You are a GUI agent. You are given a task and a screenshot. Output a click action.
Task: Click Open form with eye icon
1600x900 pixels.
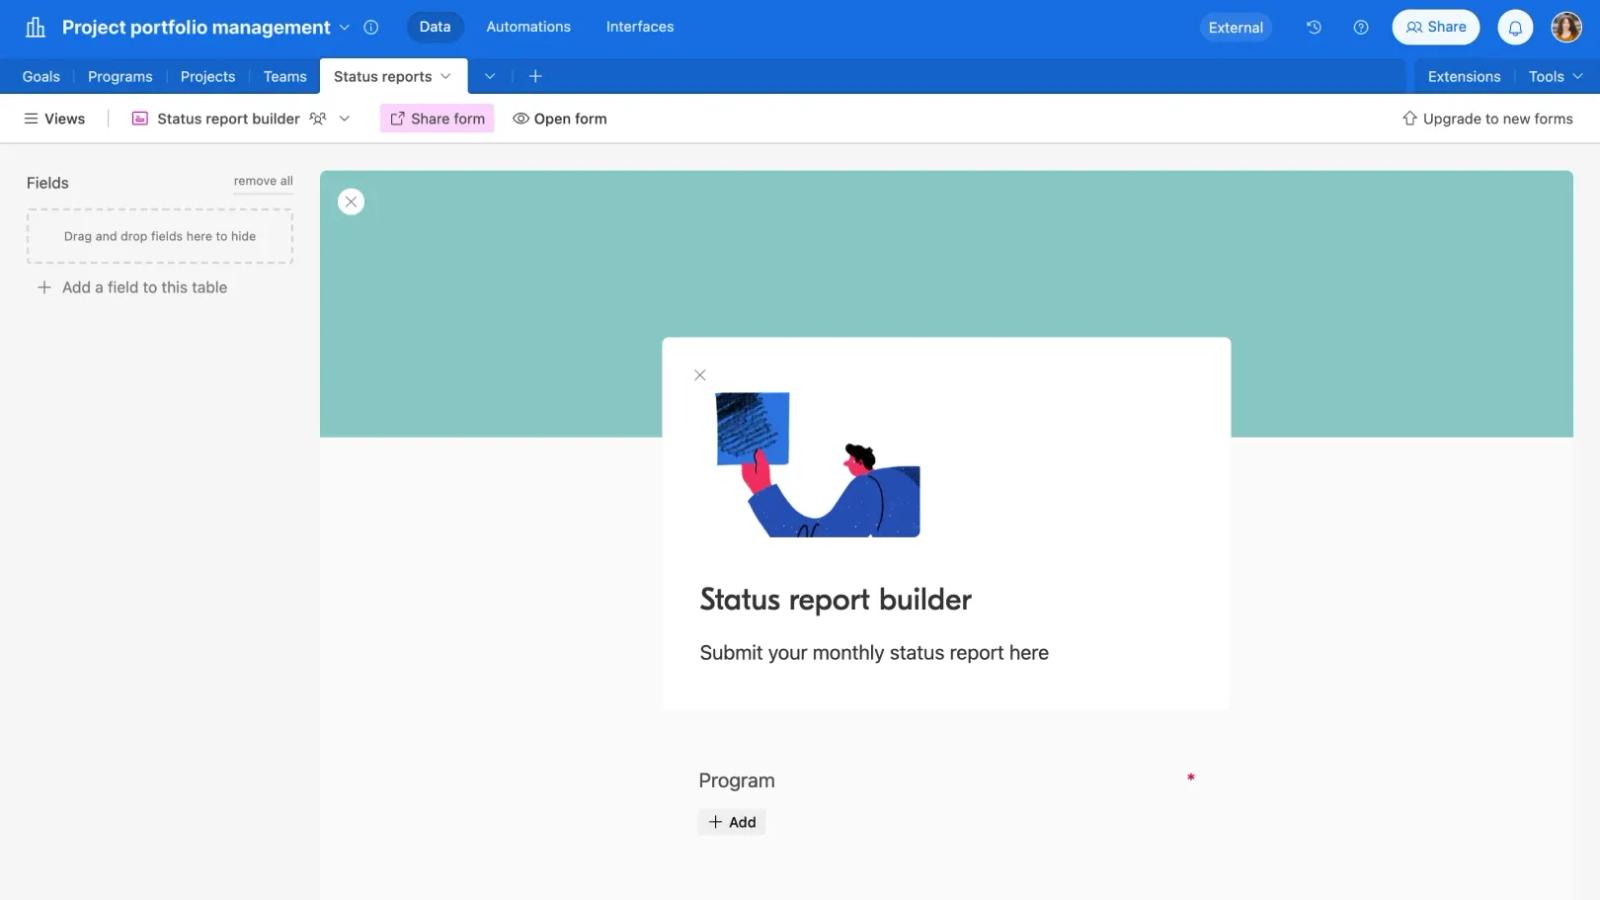(x=560, y=118)
